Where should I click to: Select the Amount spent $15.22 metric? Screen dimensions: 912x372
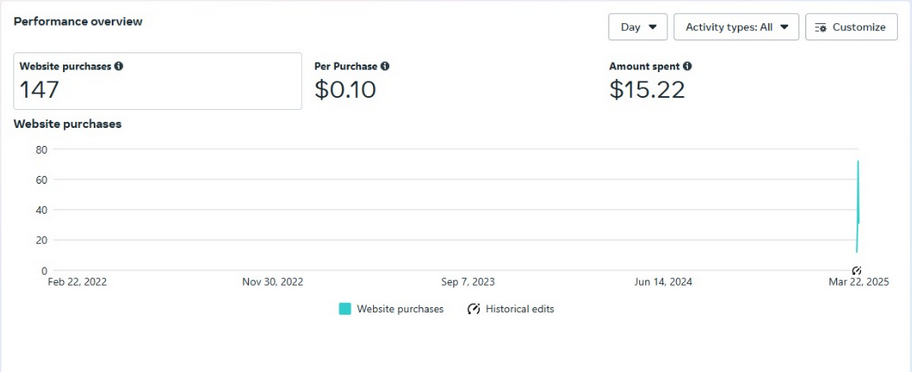point(650,81)
